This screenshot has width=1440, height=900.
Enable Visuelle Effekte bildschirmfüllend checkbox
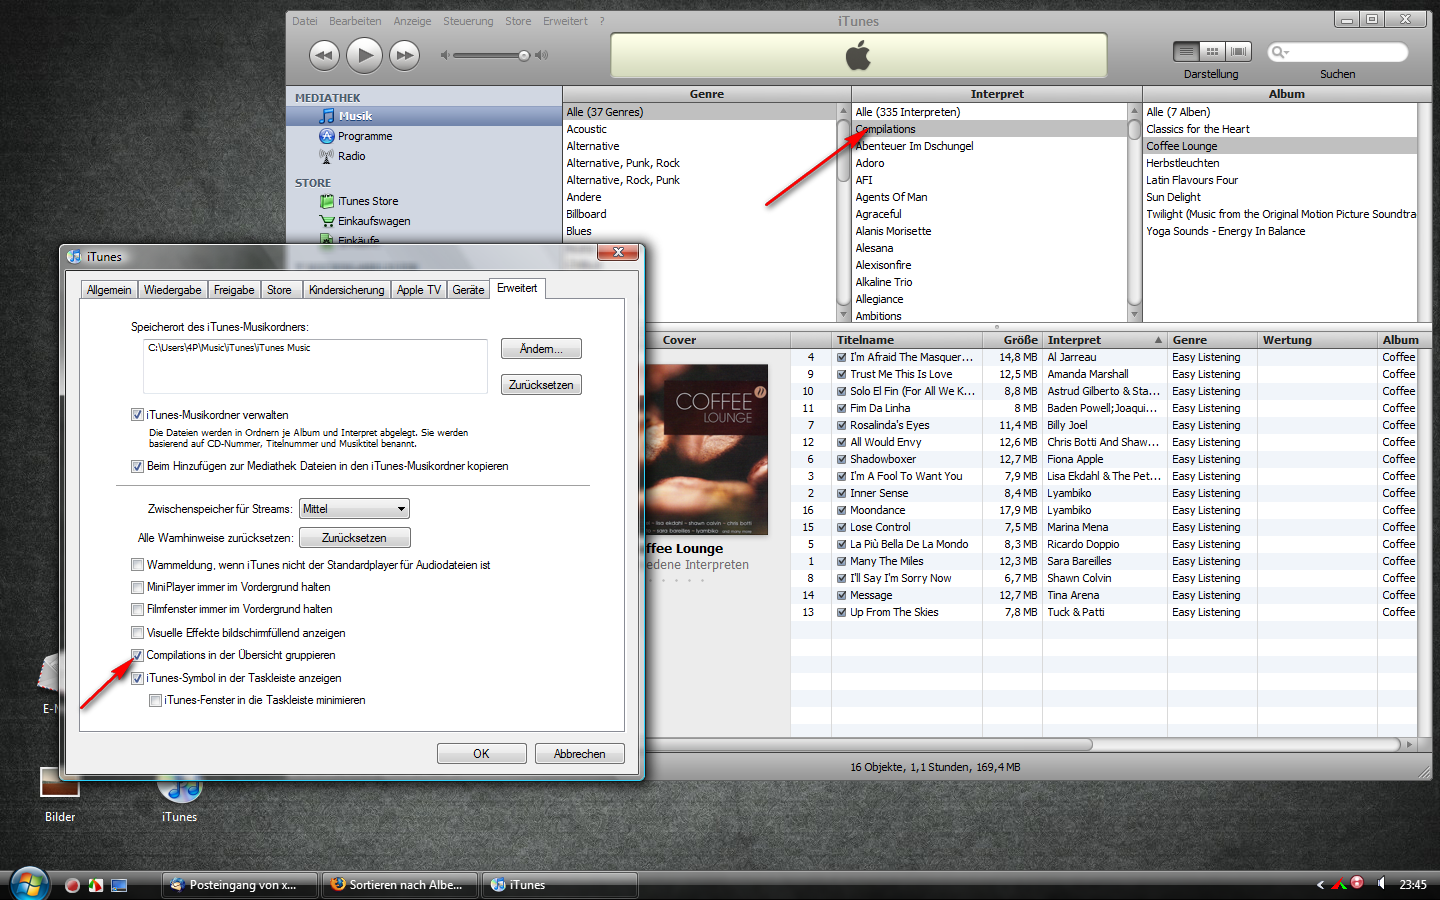pyautogui.click(x=137, y=633)
